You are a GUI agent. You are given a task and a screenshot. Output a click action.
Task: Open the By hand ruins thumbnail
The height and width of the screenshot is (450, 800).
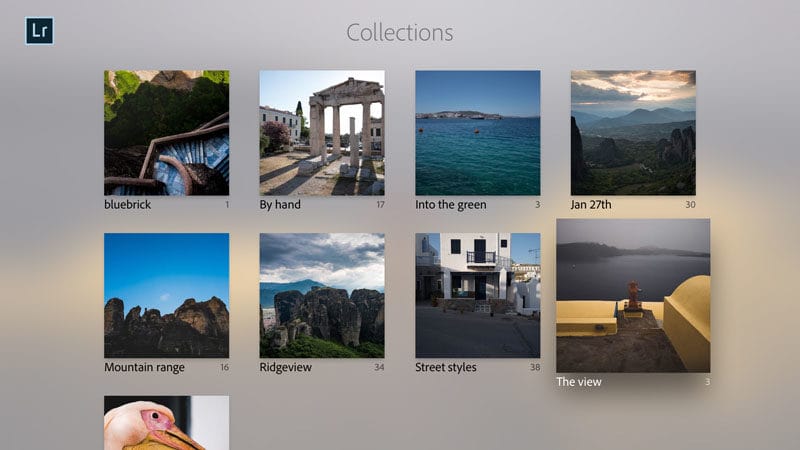[322, 132]
